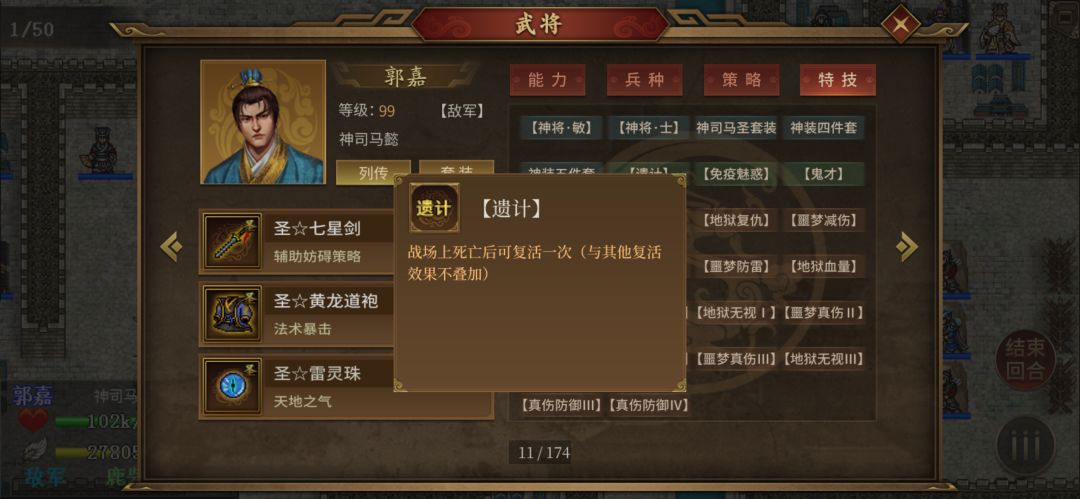Open the 策略 tab

pos(742,80)
